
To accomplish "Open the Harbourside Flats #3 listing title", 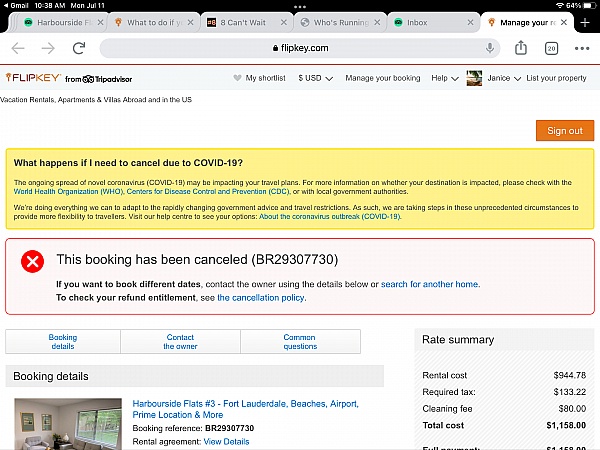I will [x=245, y=409].
